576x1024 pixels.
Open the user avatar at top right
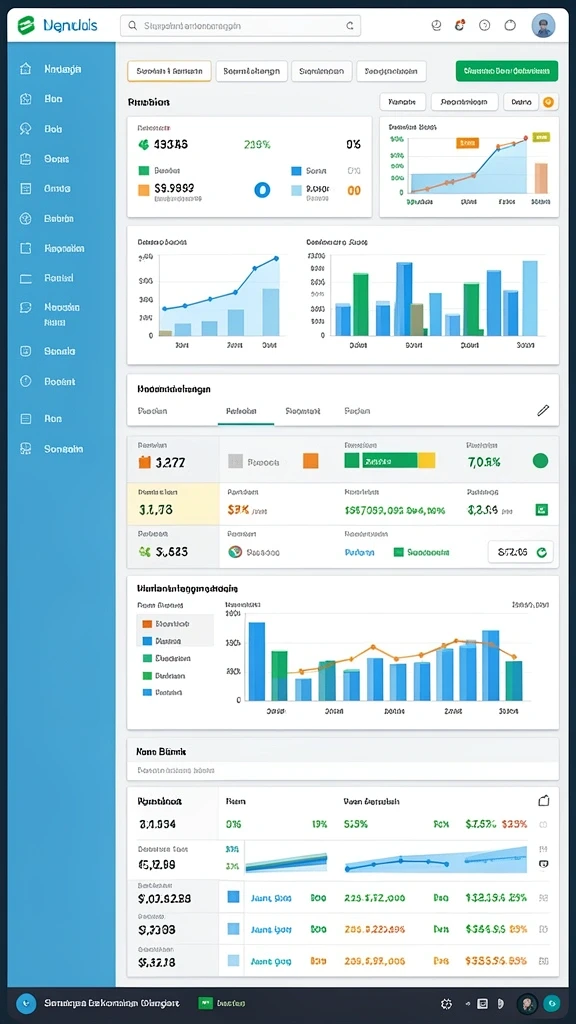[543, 25]
